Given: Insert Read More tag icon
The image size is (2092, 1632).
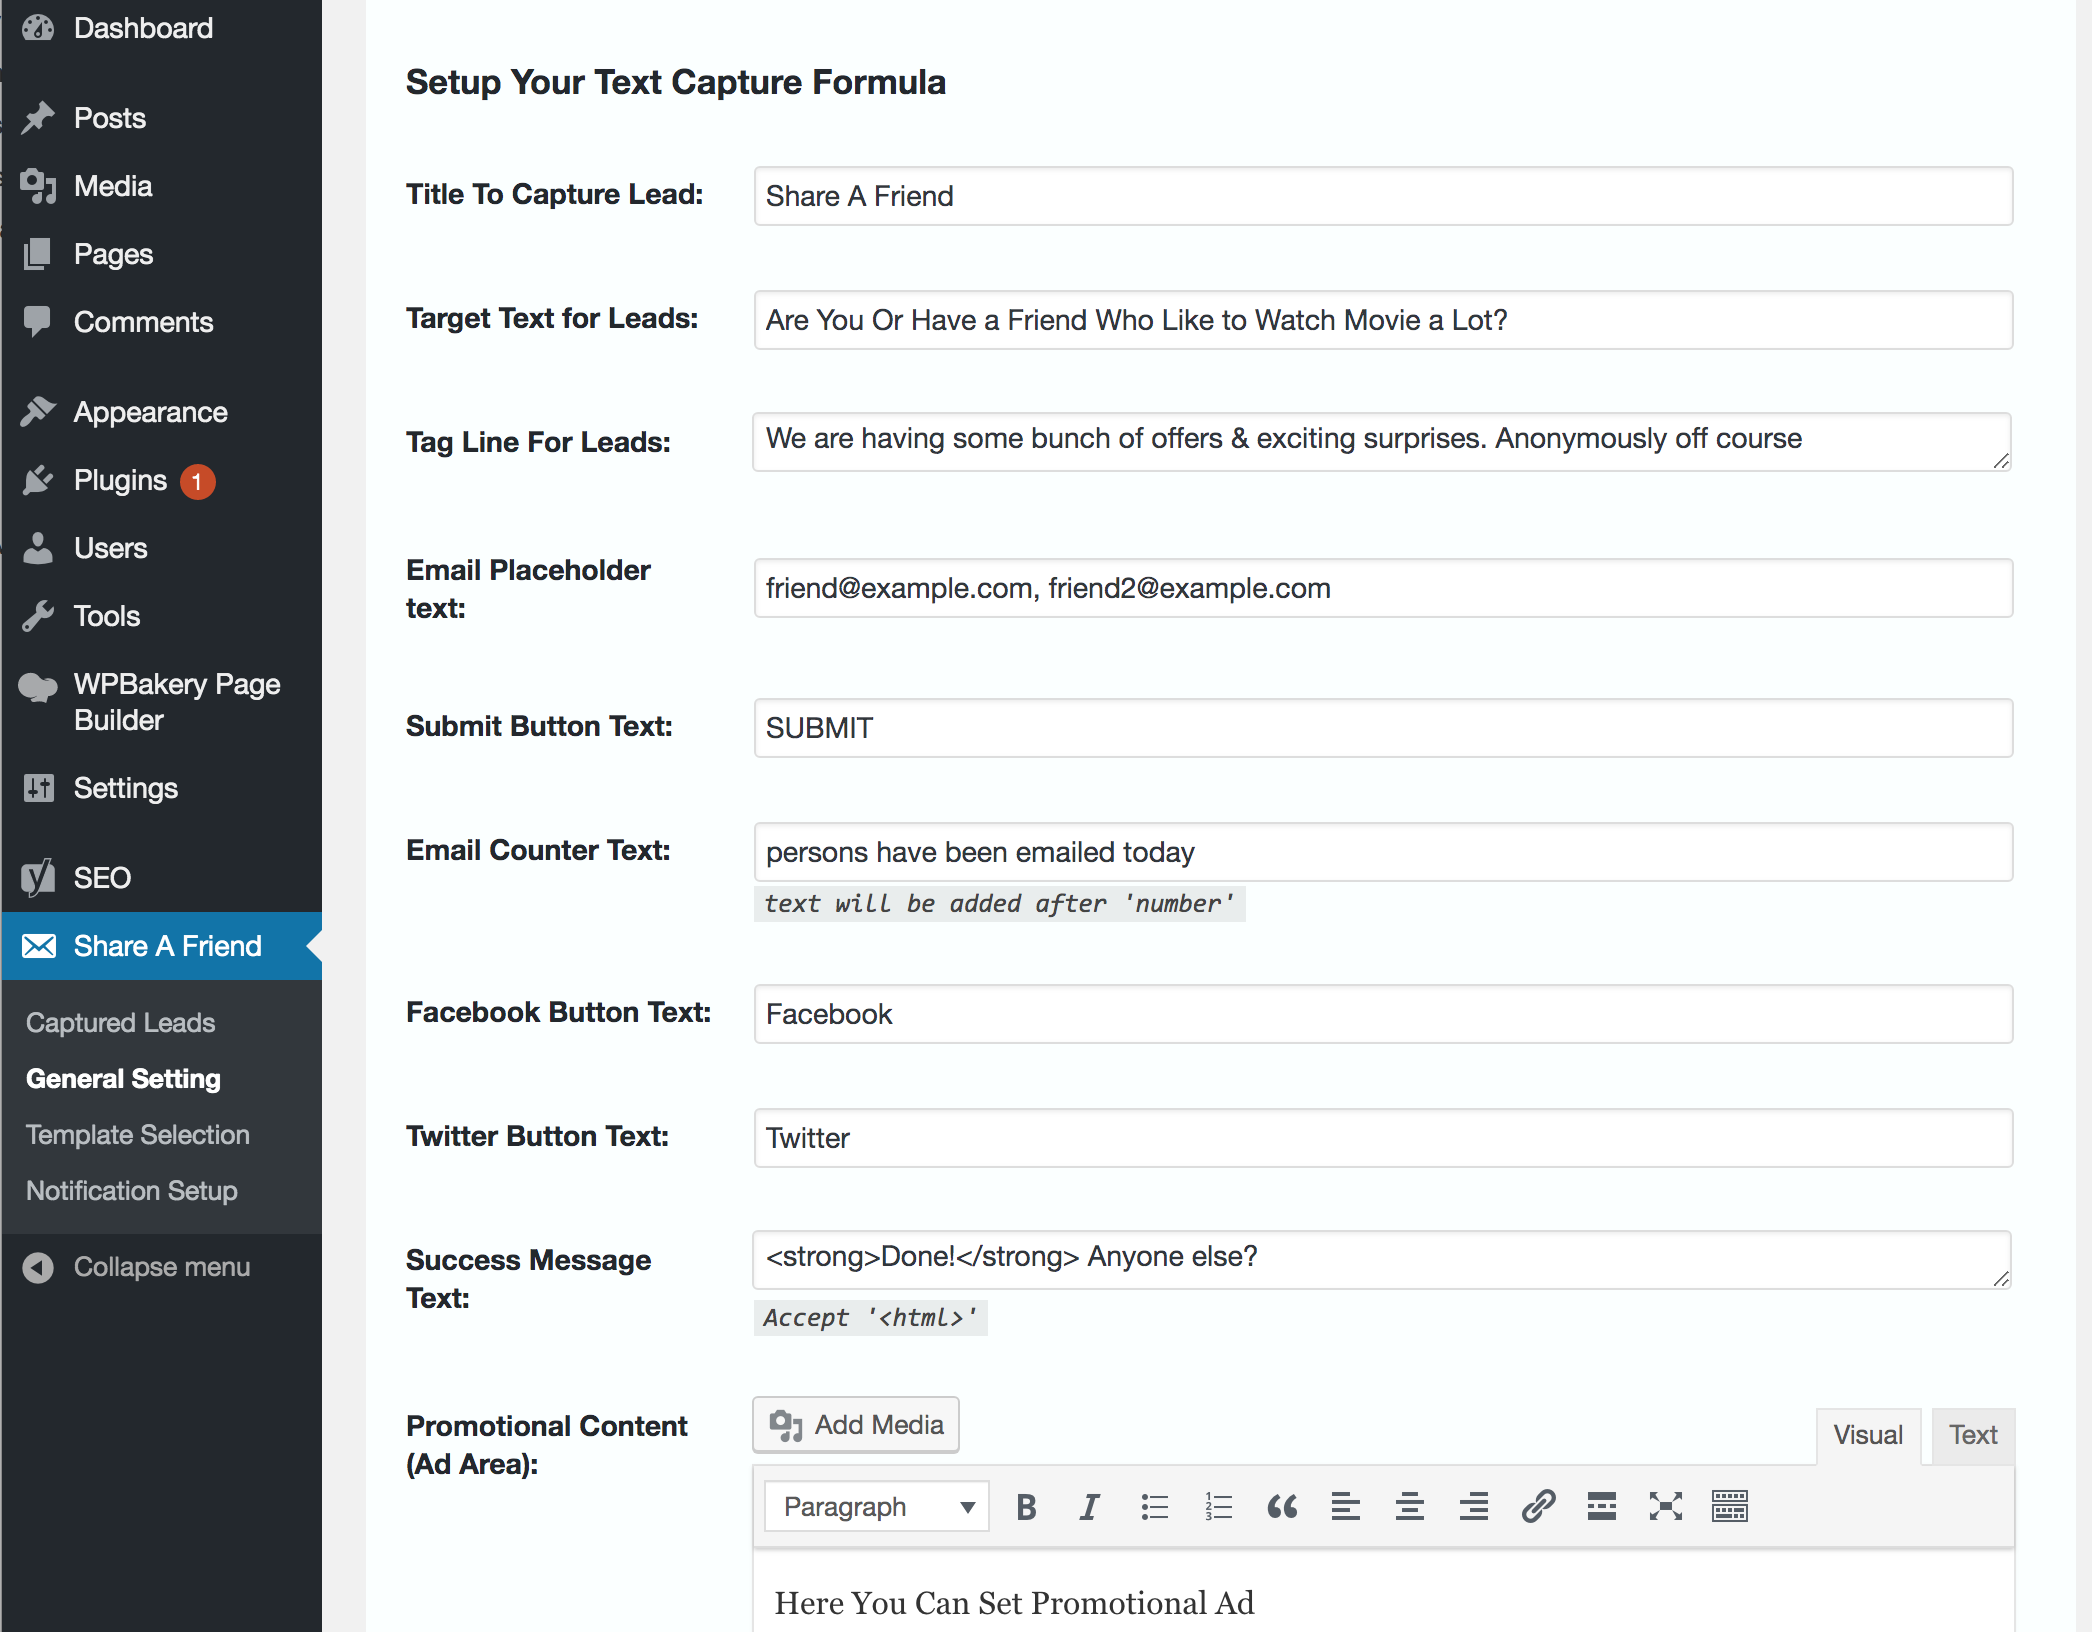Looking at the screenshot, I should pyautogui.click(x=1601, y=1506).
